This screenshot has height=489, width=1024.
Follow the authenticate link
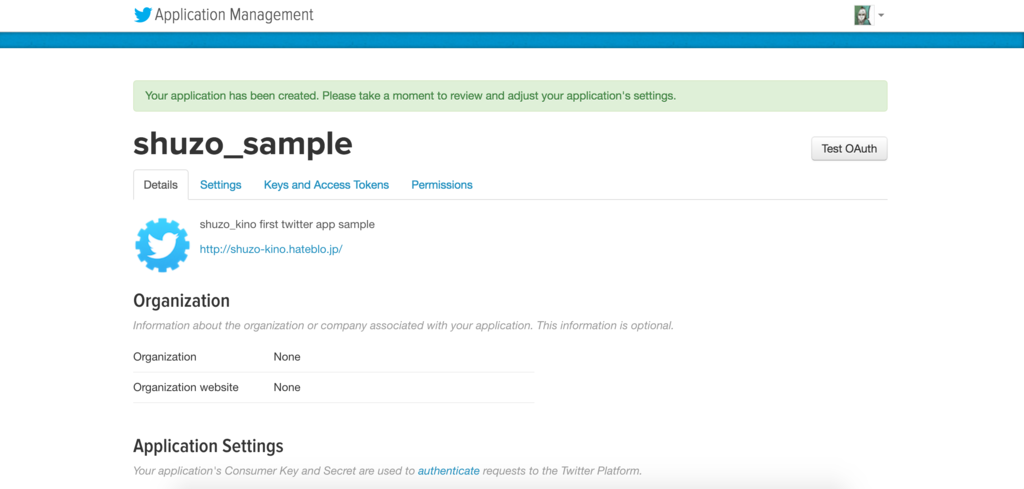click(x=449, y=470)
